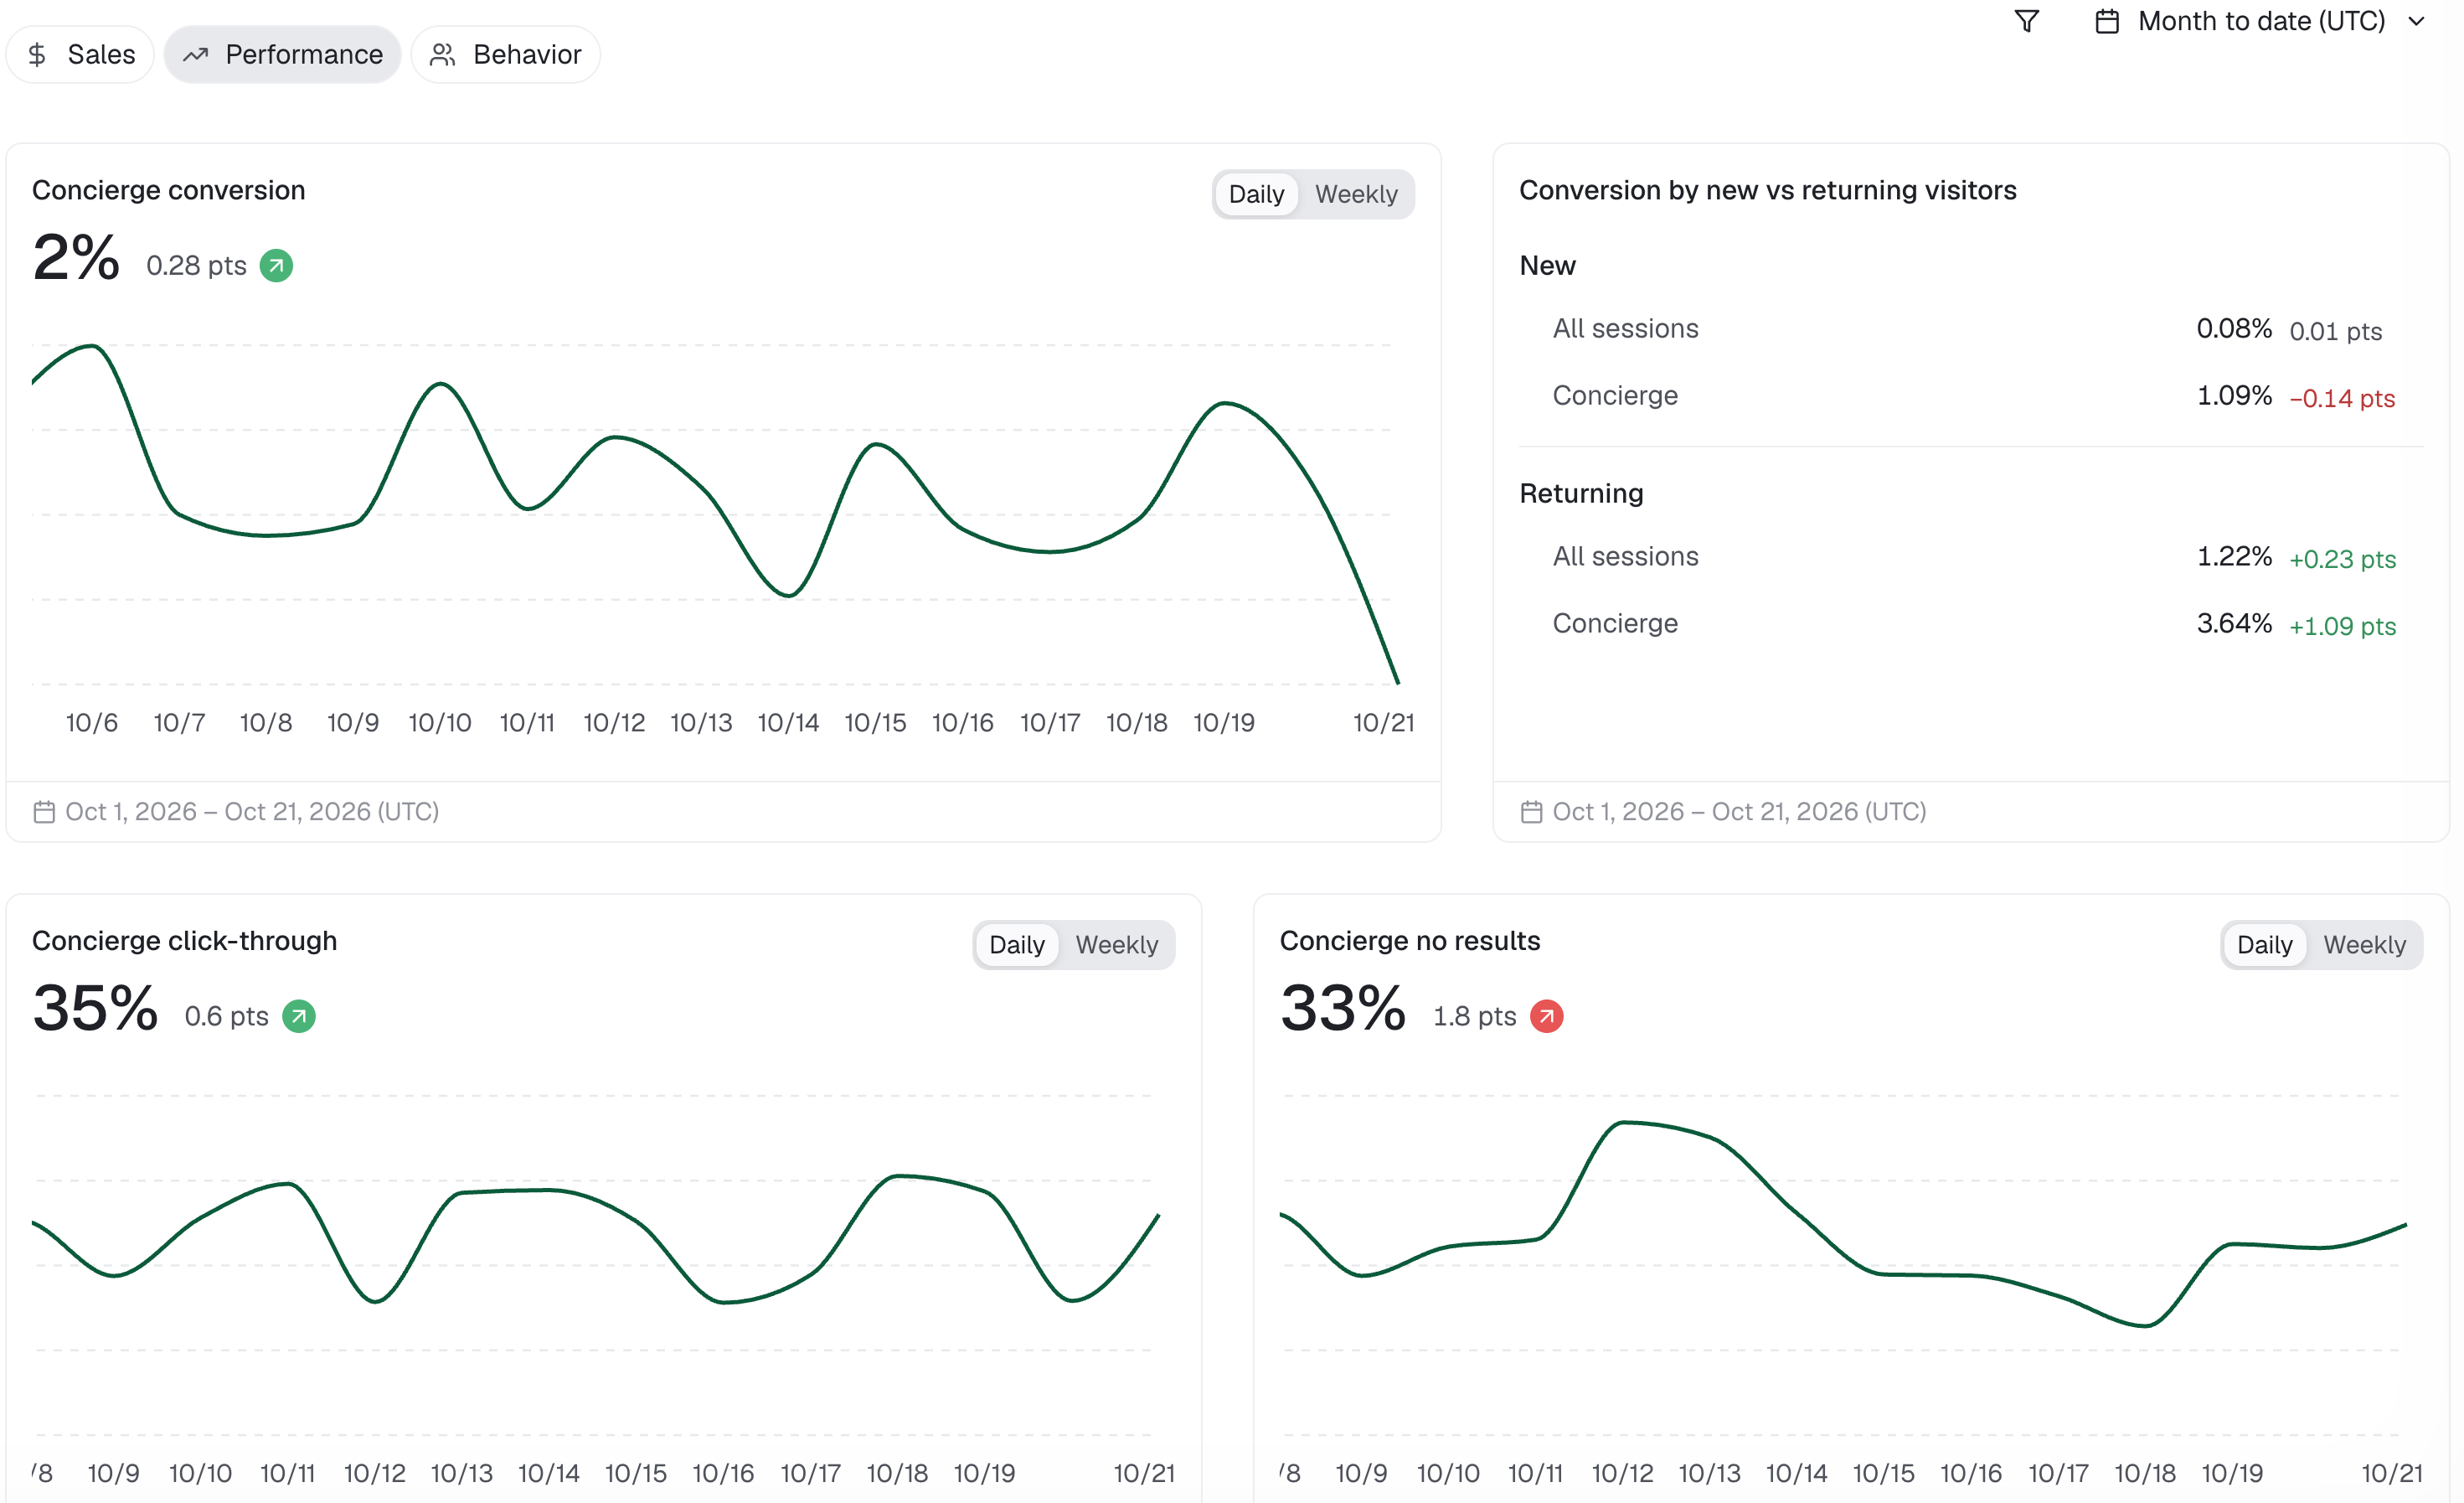
Task: Expand the Month to date chevron
Action: [2417, 21]
